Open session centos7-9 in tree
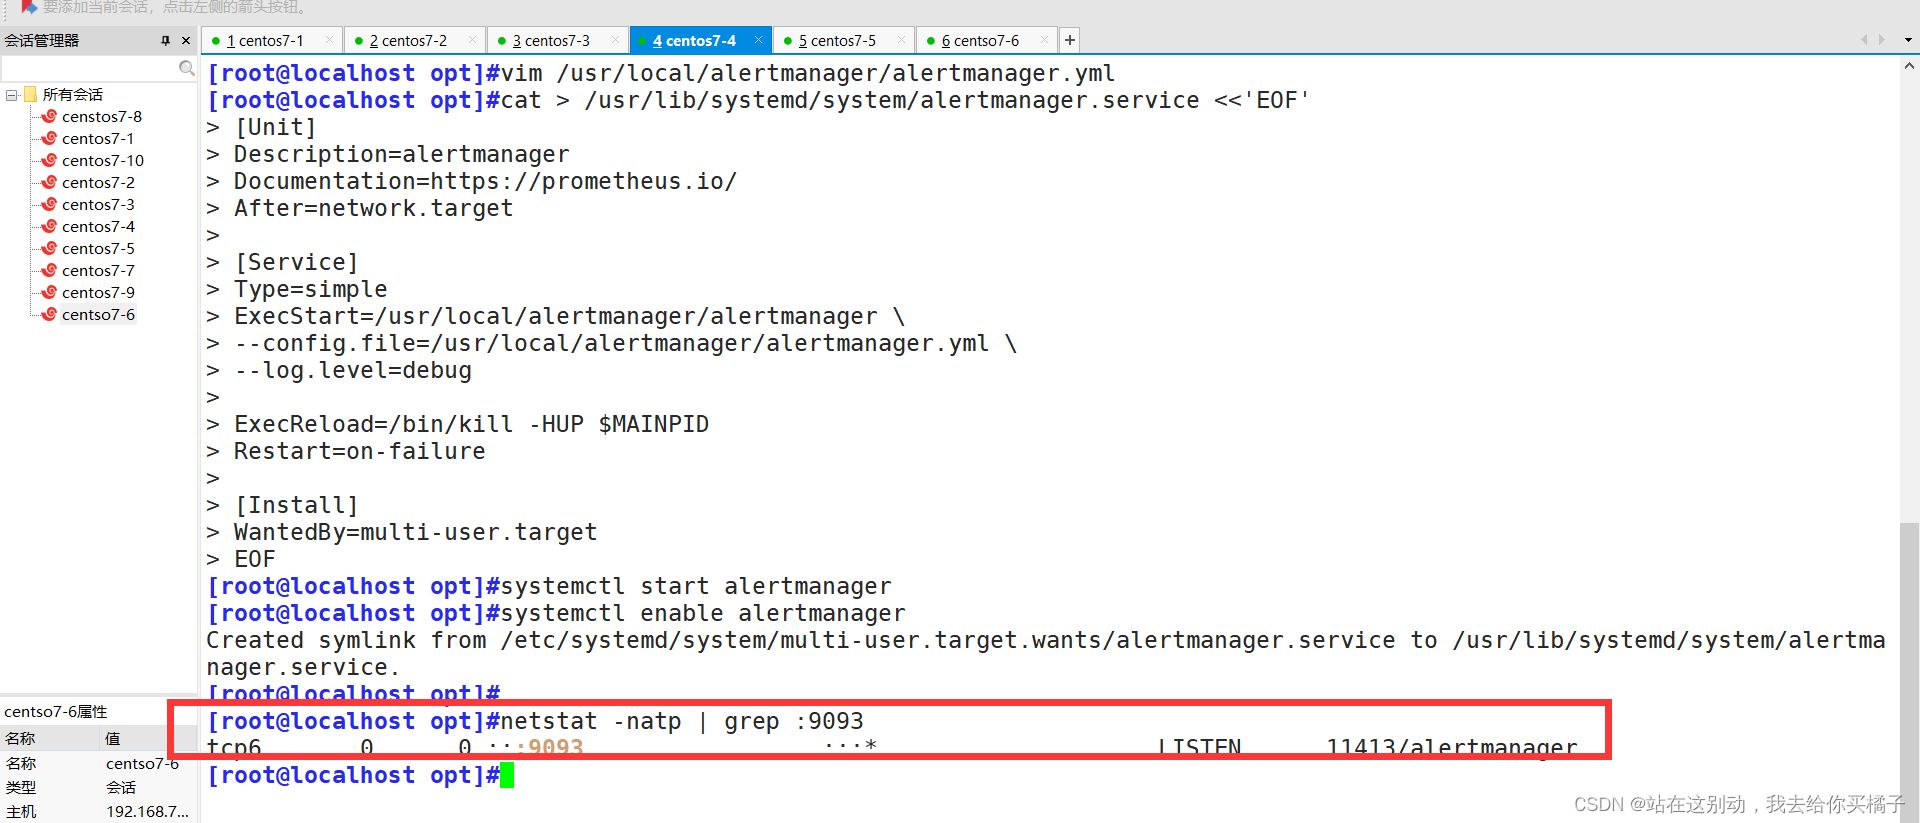The height and width of the screenshot is (823, 1920). [x=97, y=292]
